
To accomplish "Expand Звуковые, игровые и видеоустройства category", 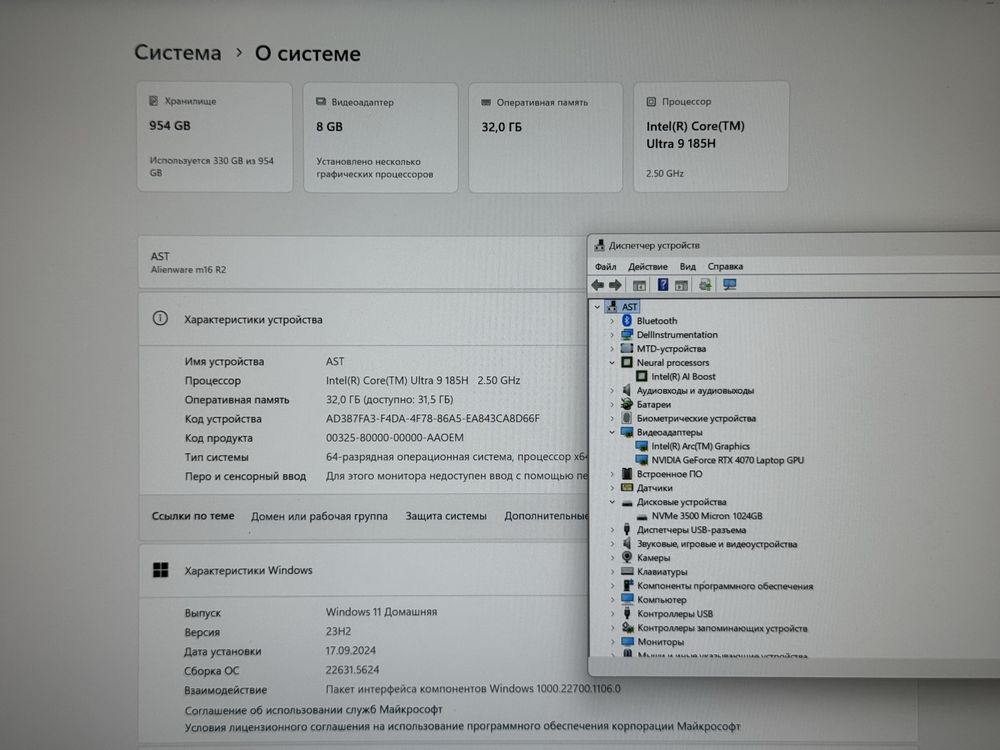I will click(612, 544).
